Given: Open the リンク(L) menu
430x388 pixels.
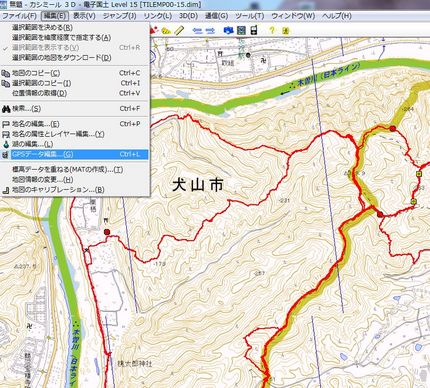Looking at the screenshot, I should (x=157, y=16).
